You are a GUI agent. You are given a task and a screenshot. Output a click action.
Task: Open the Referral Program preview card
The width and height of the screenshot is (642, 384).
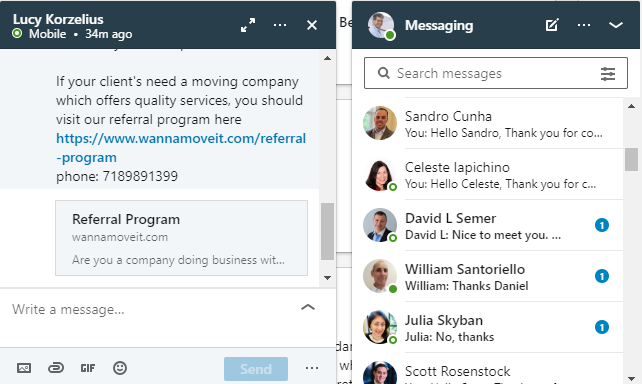[x=181, y=238]
